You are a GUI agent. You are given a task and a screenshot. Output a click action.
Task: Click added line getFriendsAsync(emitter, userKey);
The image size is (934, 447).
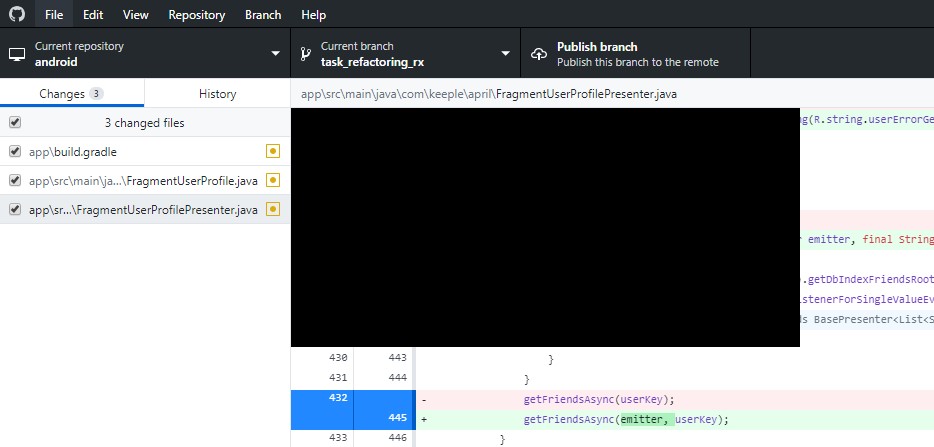click(626, 420)
